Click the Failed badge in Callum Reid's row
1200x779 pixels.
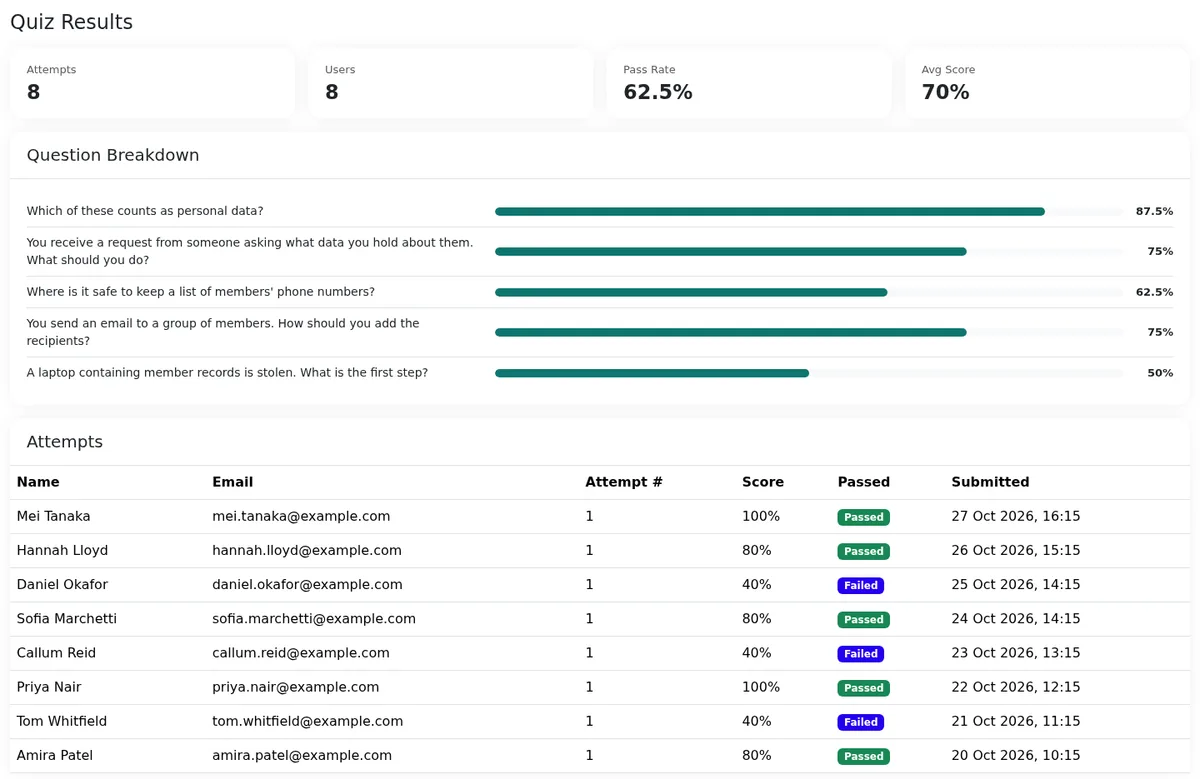pyautogui.click(x=861, y=653)
